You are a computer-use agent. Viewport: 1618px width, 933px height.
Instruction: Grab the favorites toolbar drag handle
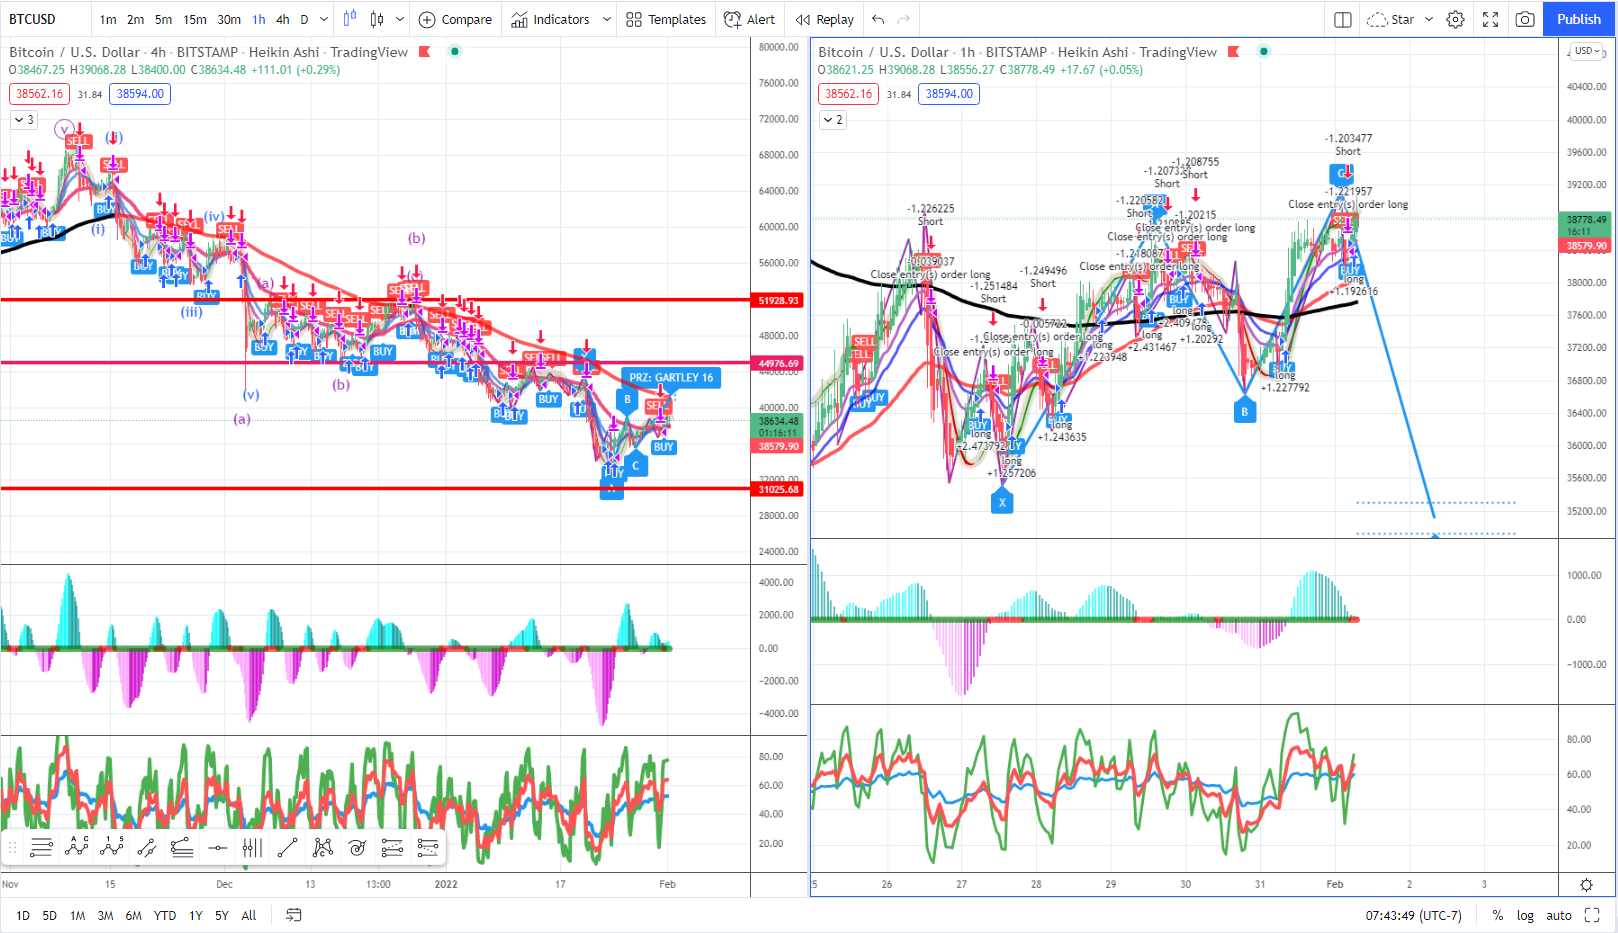[13, 848]
